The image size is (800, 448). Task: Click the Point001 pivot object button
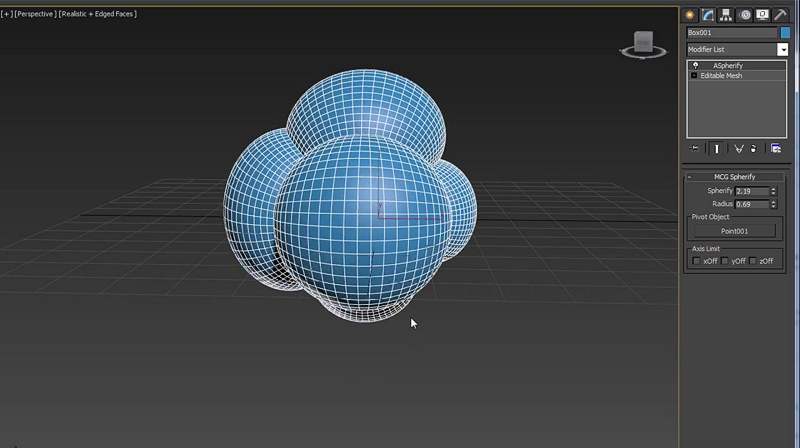click(735, 231)
